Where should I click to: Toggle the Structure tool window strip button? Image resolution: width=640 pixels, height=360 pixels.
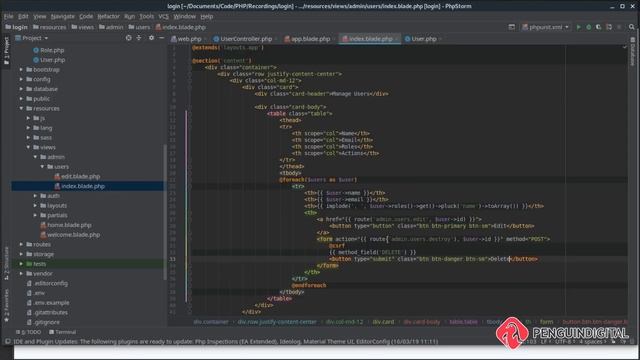6,263
